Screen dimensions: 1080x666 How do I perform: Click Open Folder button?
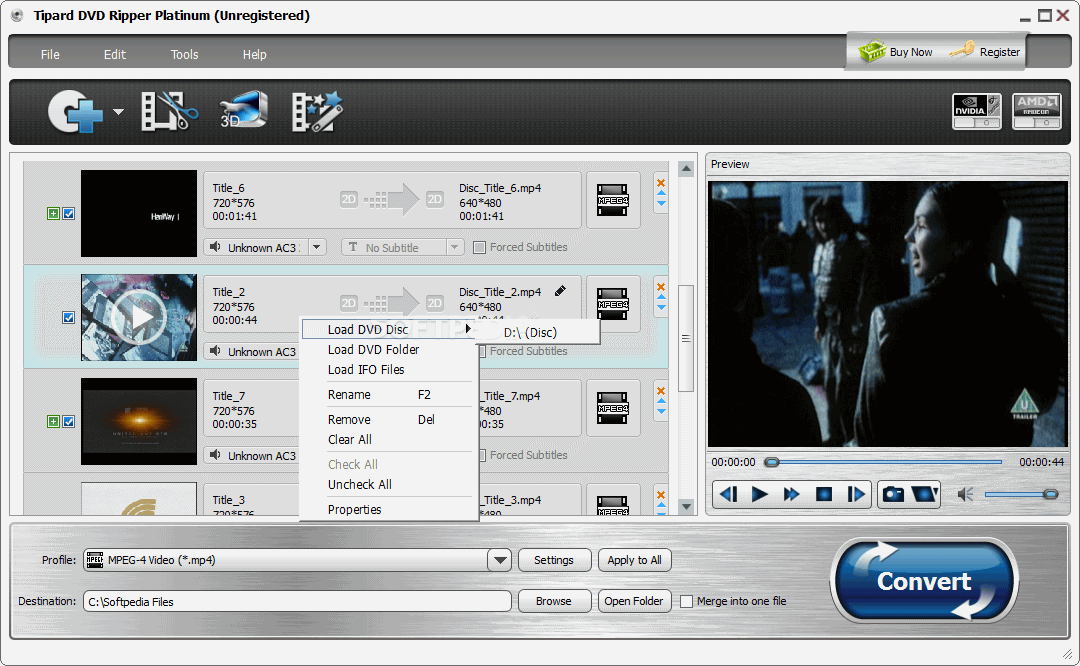[634, 601]
